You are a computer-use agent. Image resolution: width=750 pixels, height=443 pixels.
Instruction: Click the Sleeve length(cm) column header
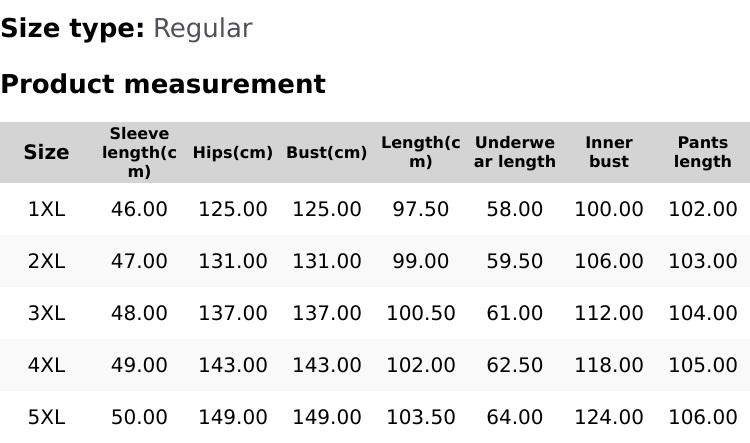click(x=139, y=152)
